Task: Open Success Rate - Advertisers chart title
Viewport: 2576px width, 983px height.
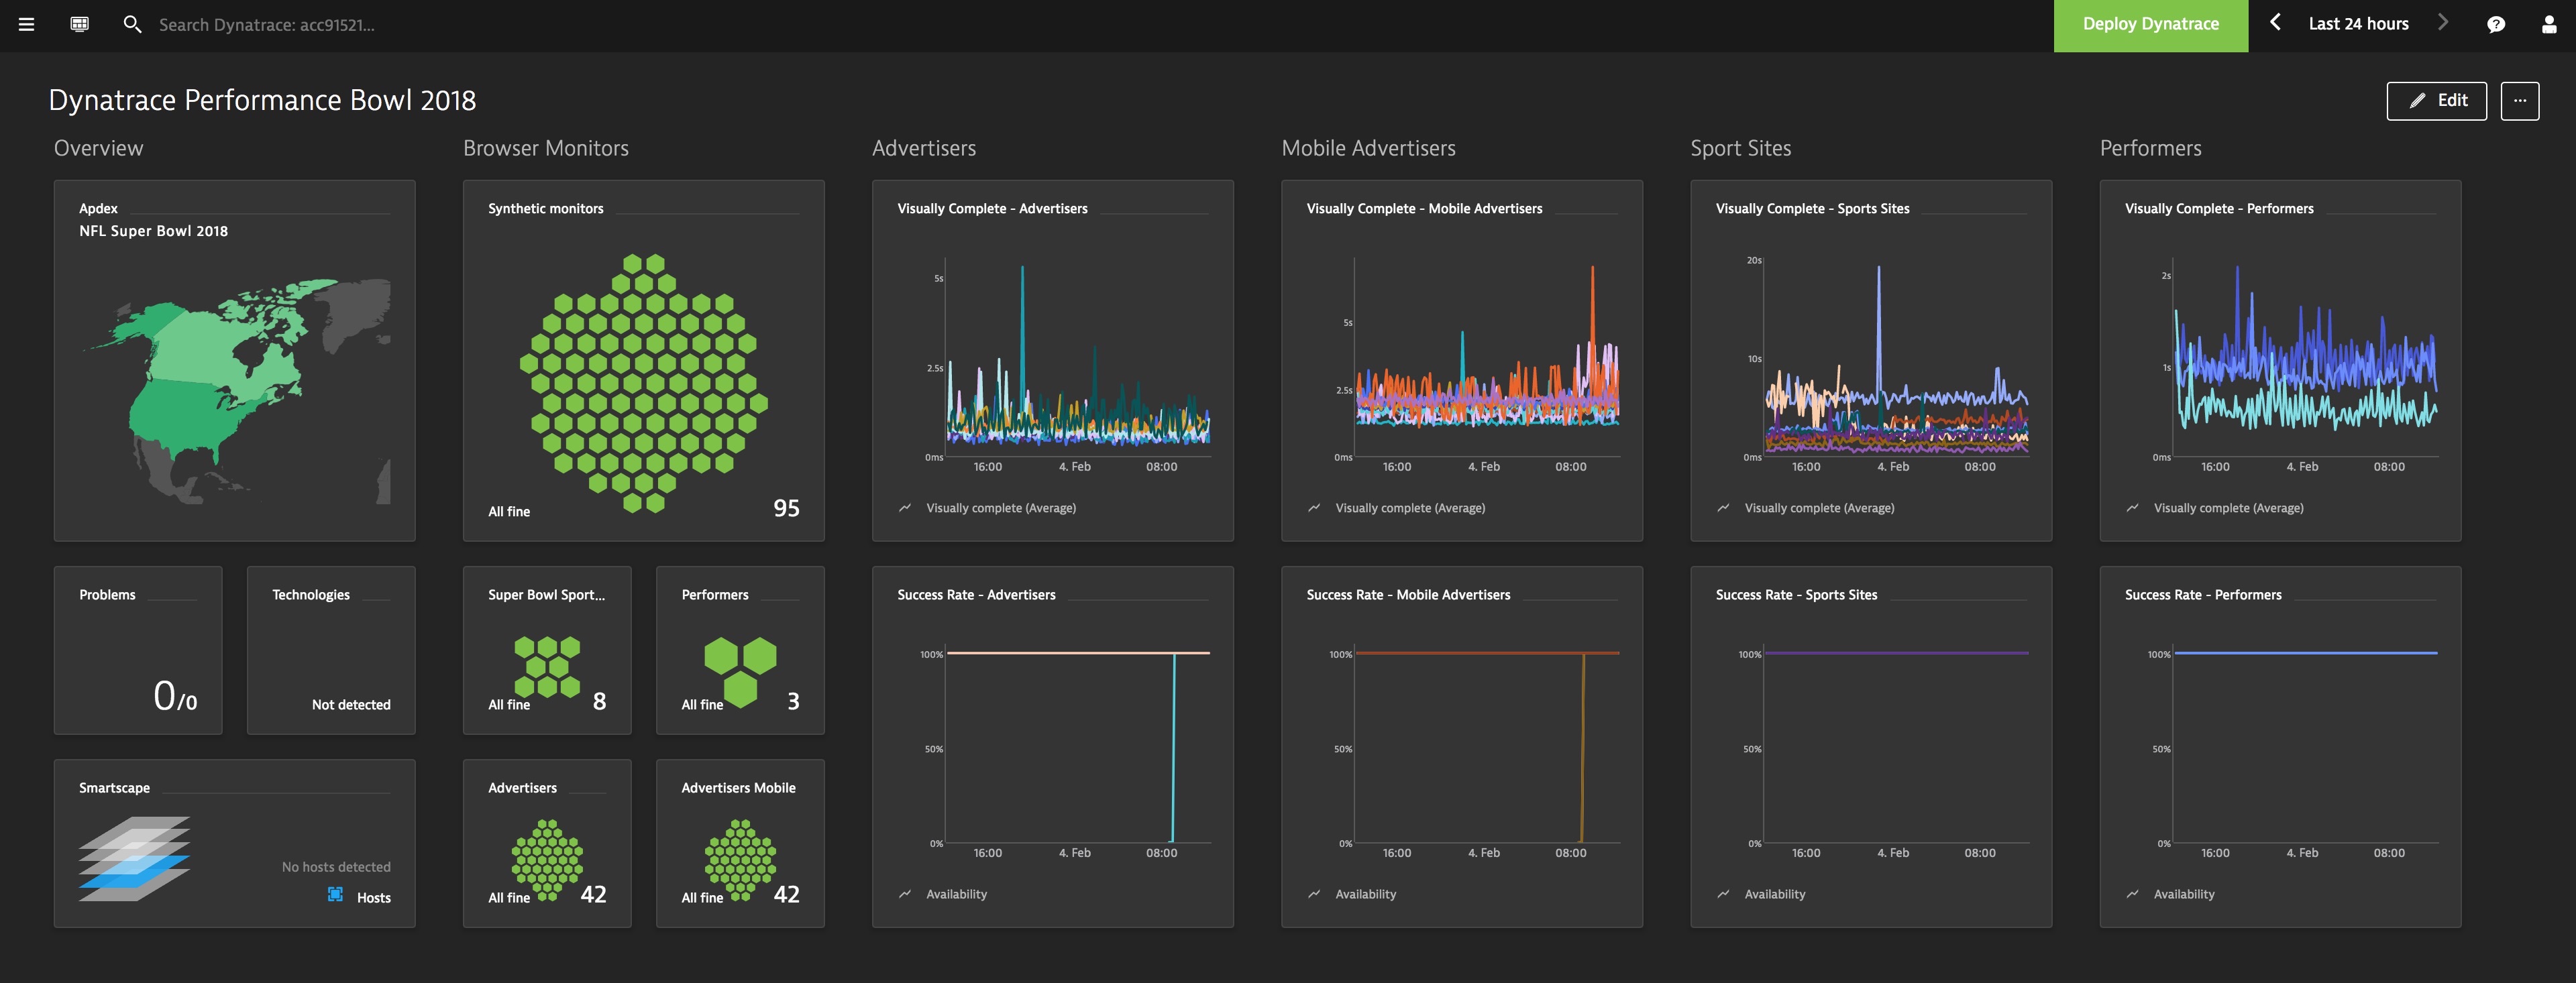Action: (x=976, y=595)
